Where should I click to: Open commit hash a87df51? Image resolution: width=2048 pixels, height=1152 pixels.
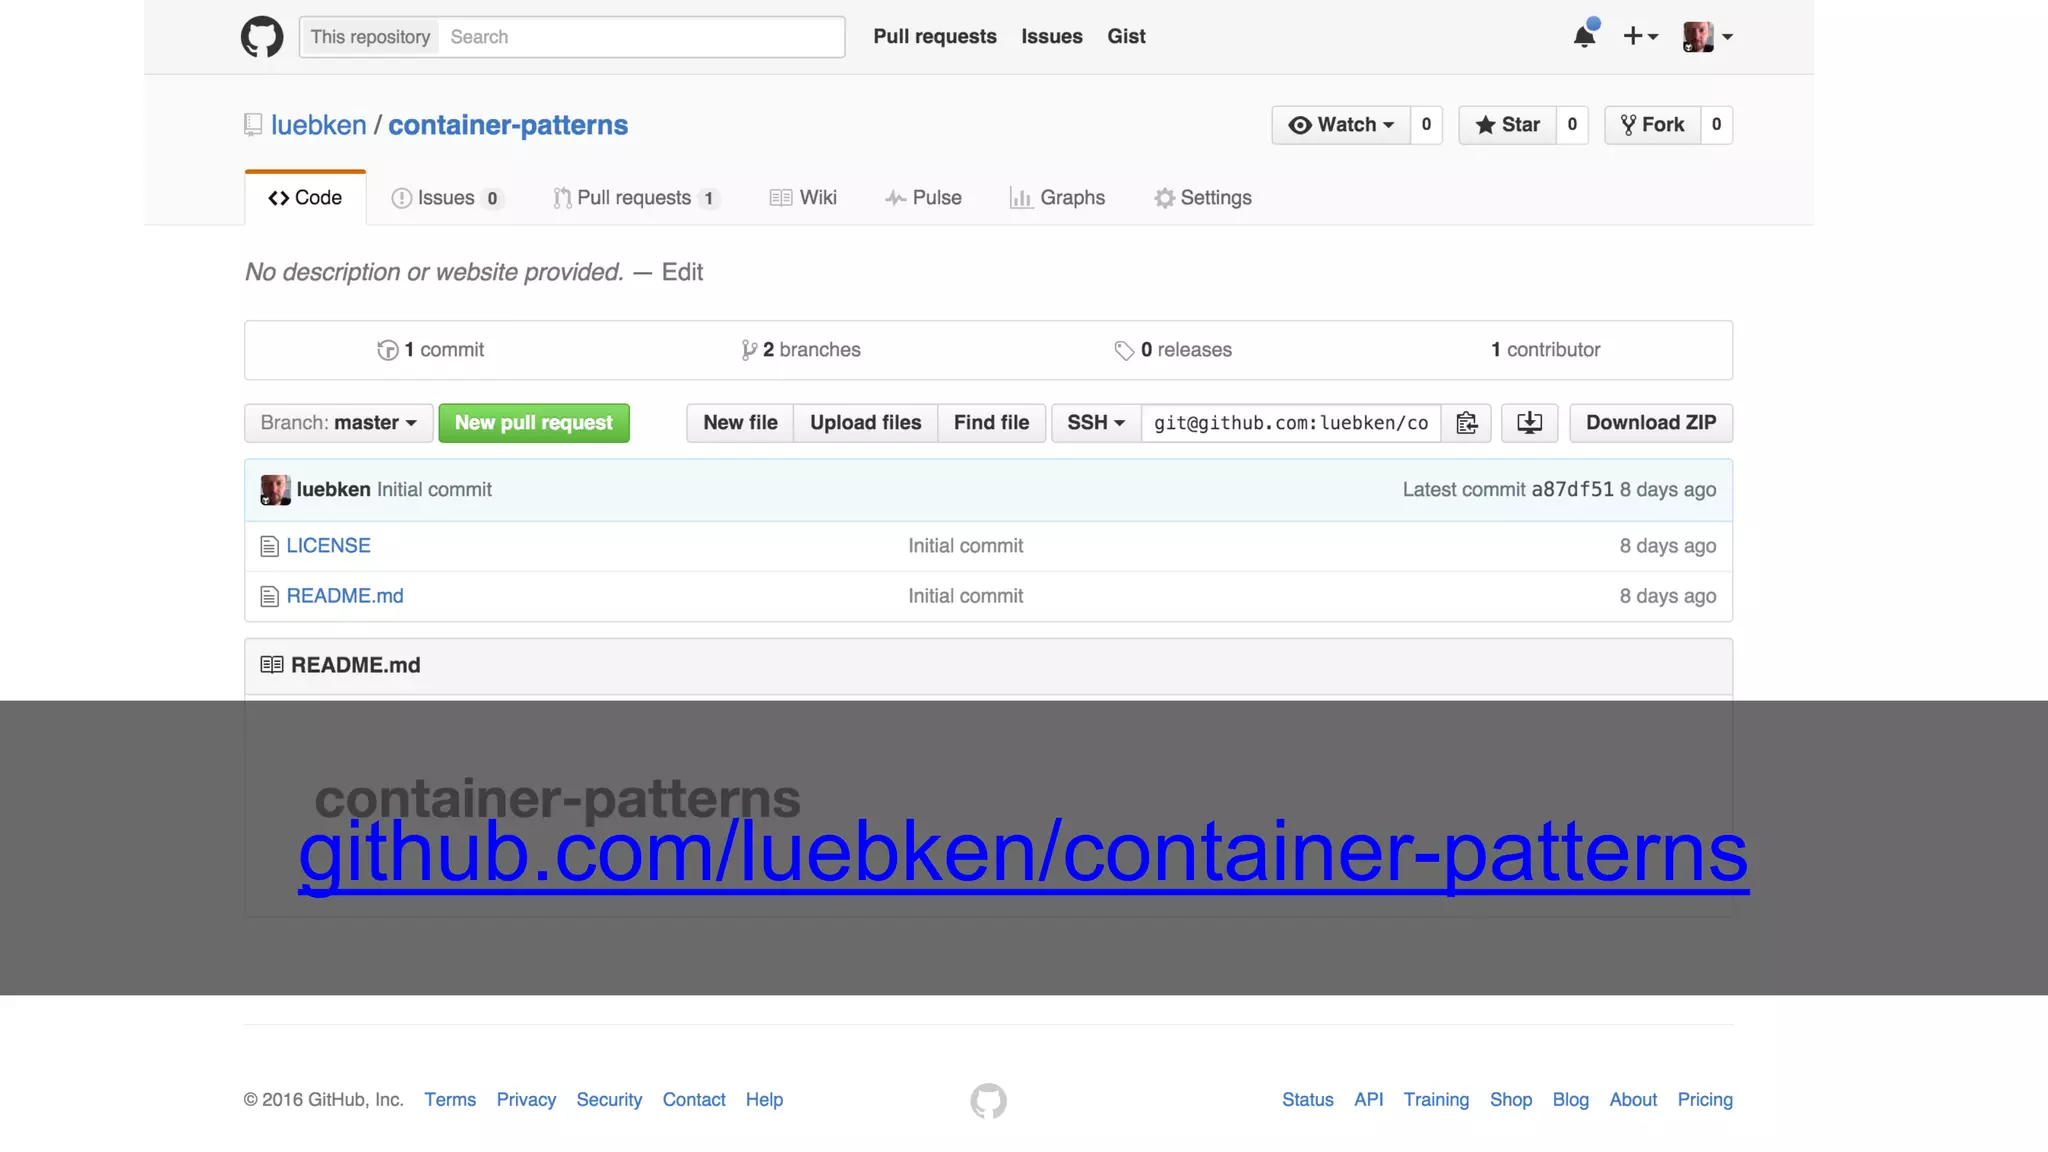[x=1572, y=490]
